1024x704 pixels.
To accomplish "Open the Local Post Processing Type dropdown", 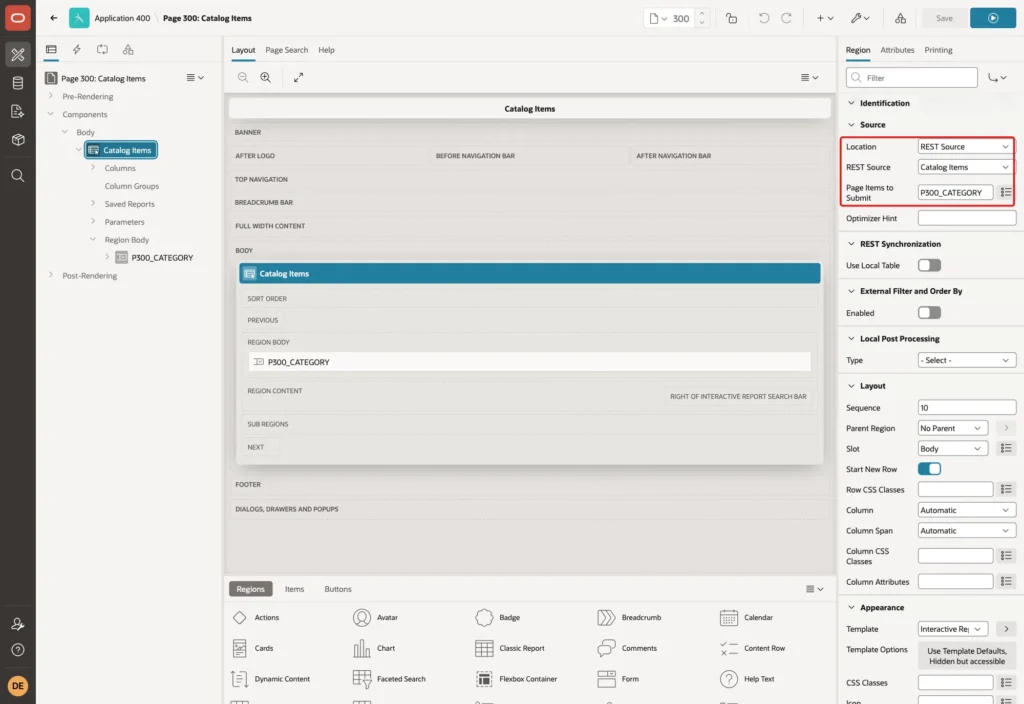I will click(967, 360).
